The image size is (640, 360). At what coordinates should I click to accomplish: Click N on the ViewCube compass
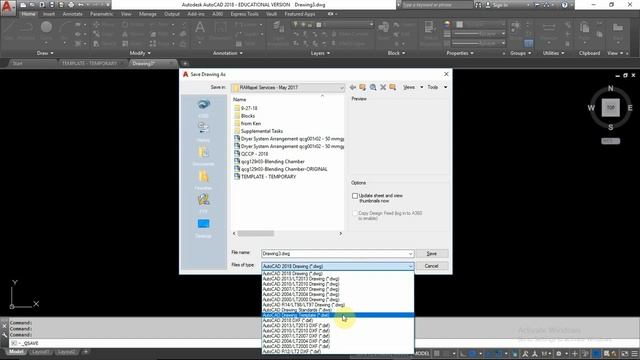tap(611, 88)
